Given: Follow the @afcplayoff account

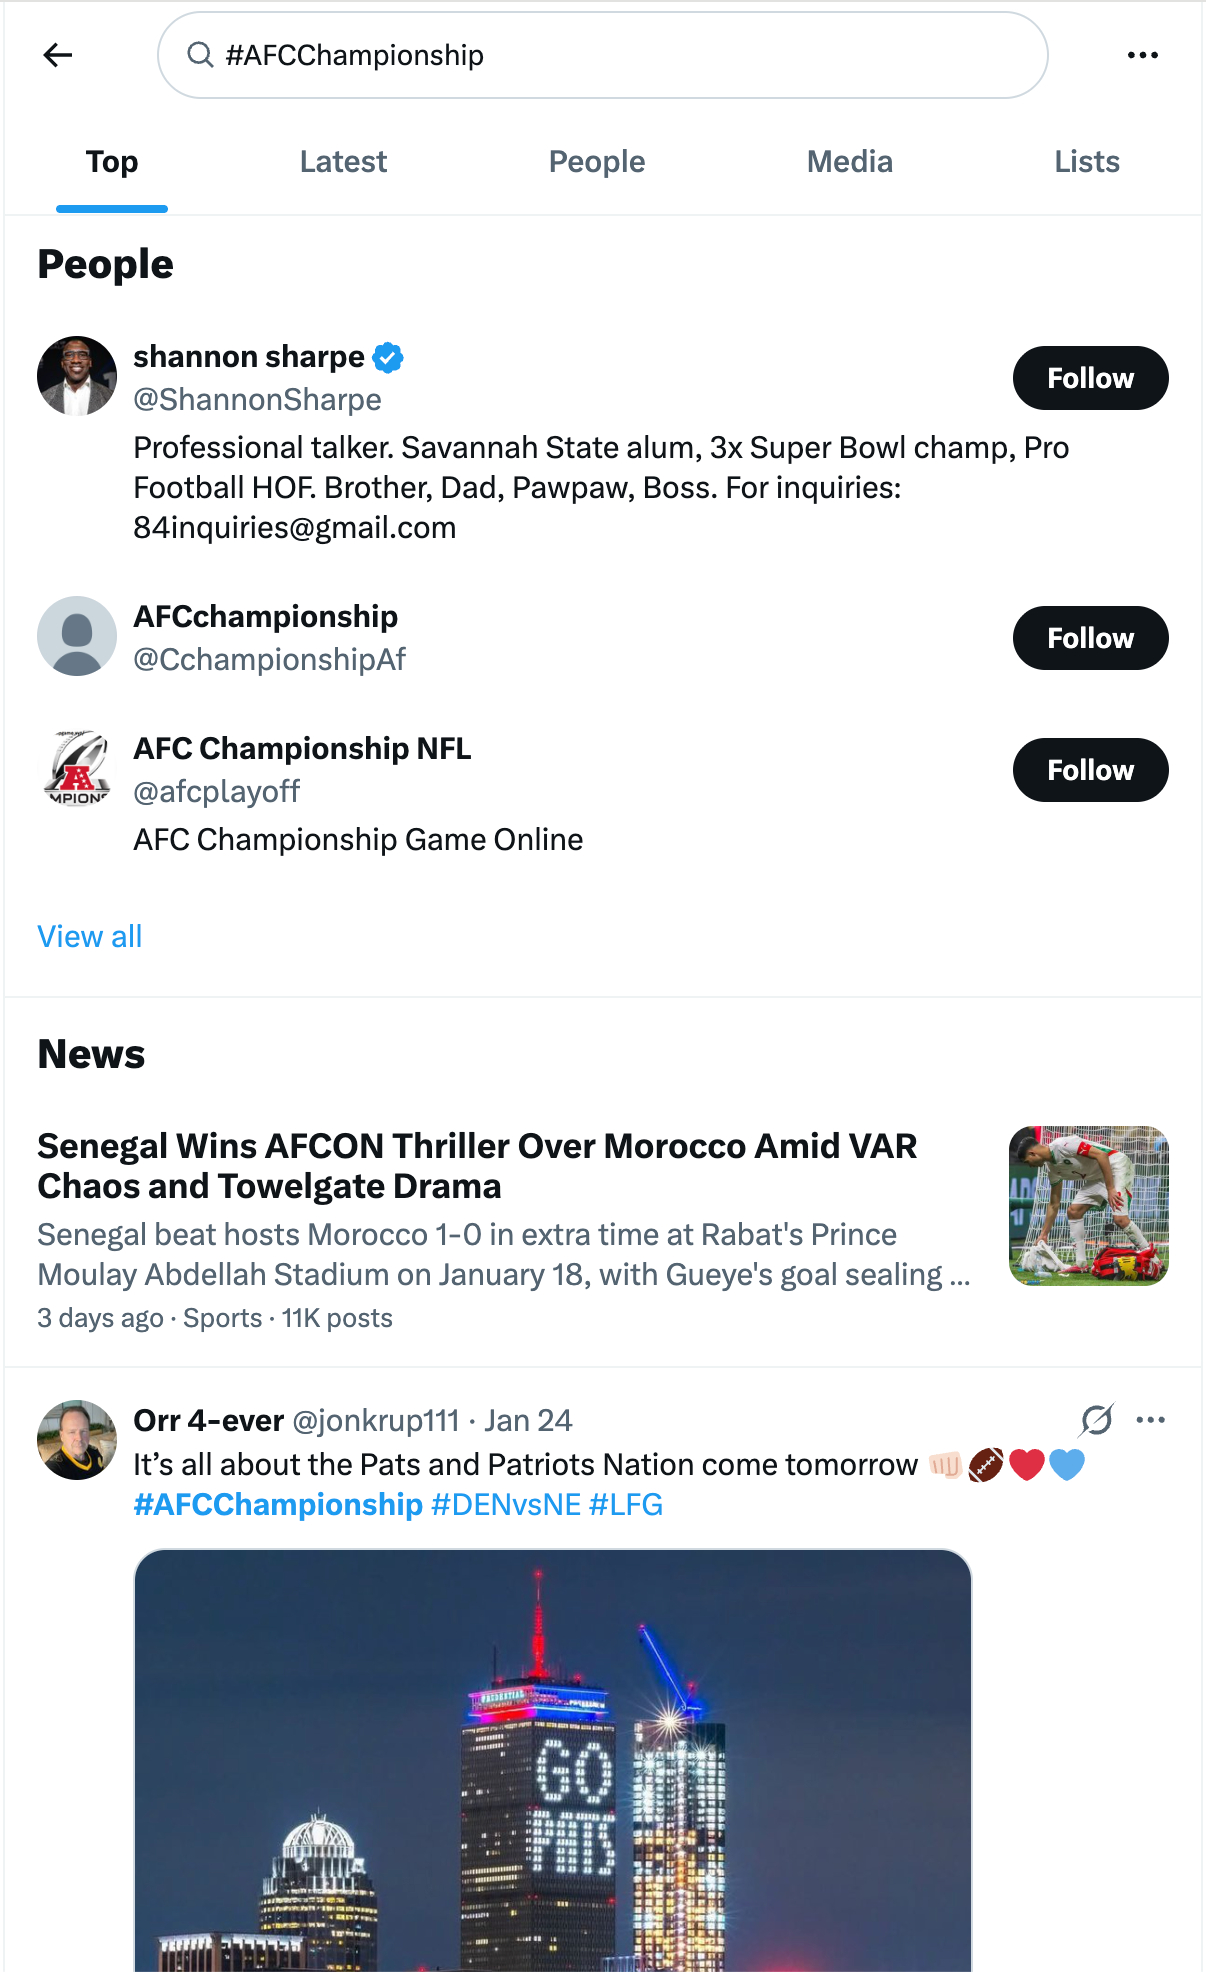Looking at the screenshot, I should (x=1090, y=770).
